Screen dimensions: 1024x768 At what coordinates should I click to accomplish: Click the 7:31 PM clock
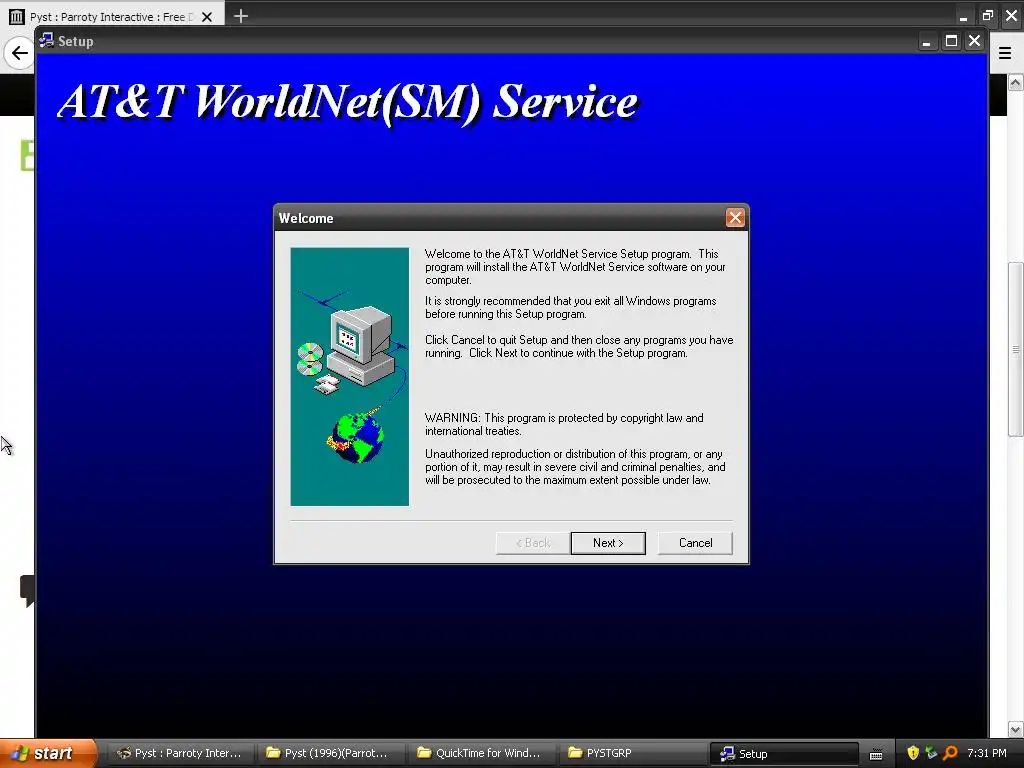987,753
